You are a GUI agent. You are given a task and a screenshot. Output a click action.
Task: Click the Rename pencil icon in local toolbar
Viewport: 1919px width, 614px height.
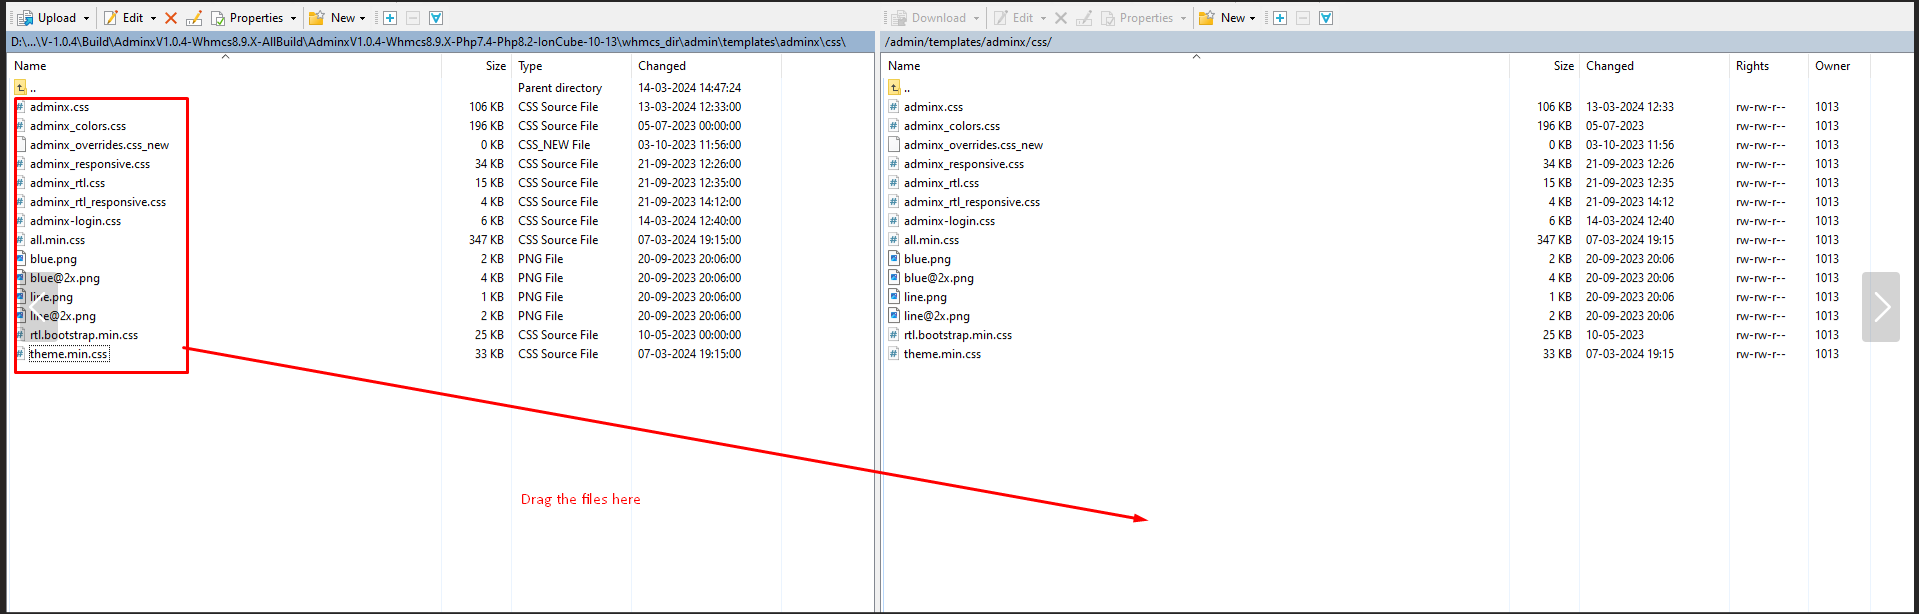[193, 18]
